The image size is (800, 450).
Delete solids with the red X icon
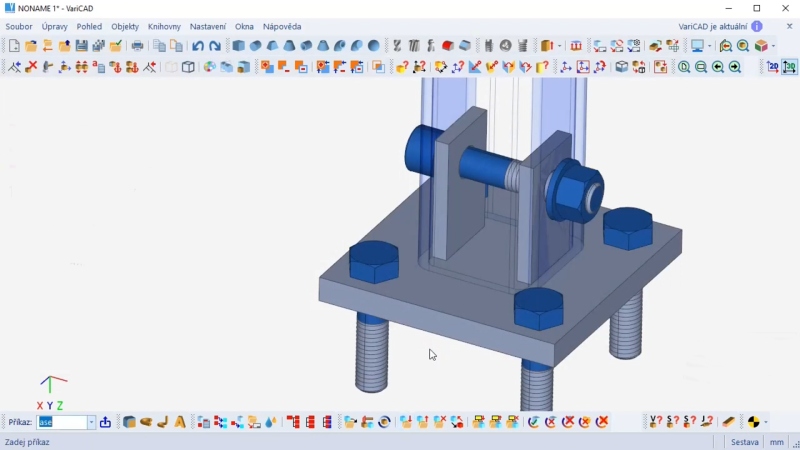tap(31, 67)
